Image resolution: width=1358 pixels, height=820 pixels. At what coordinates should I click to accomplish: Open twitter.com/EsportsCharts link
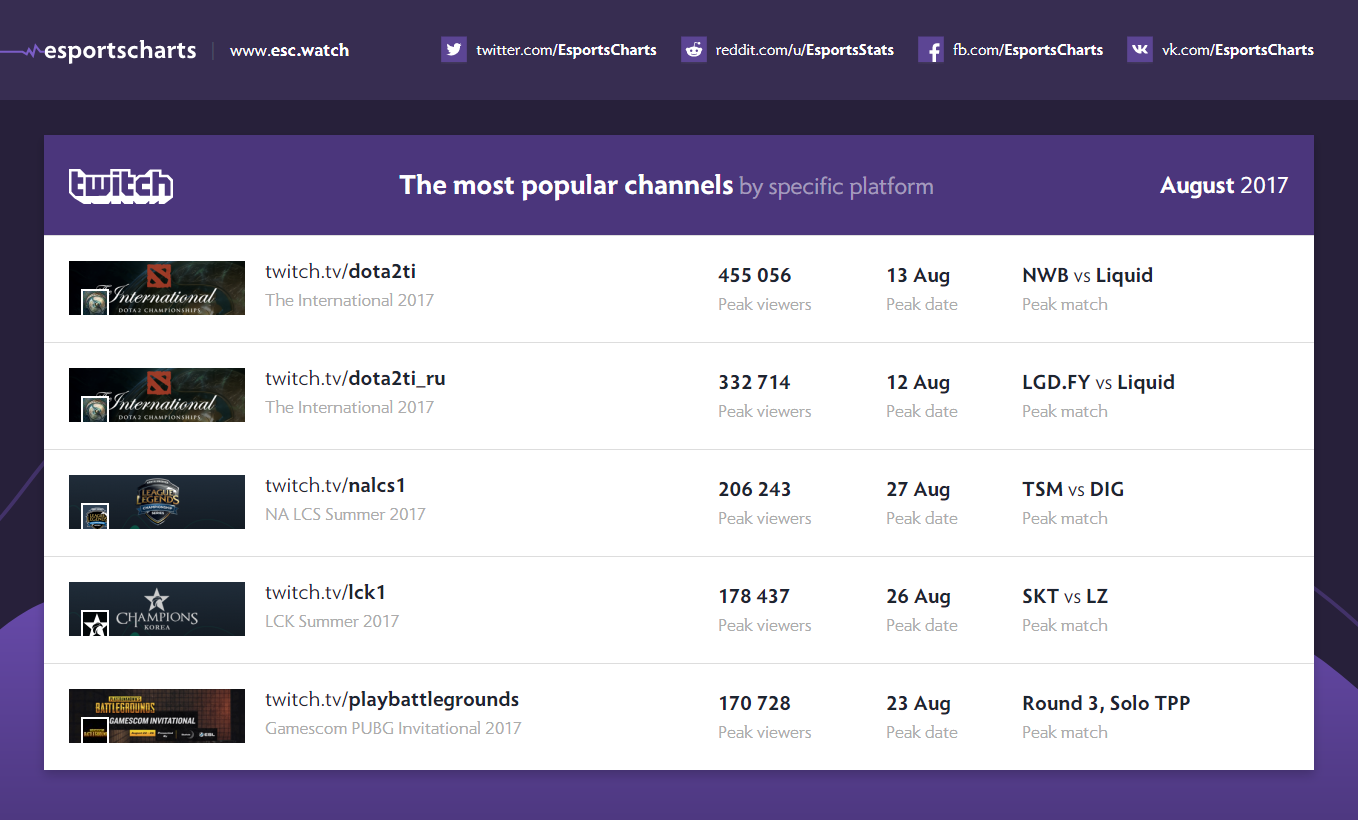tap(566, 49)
